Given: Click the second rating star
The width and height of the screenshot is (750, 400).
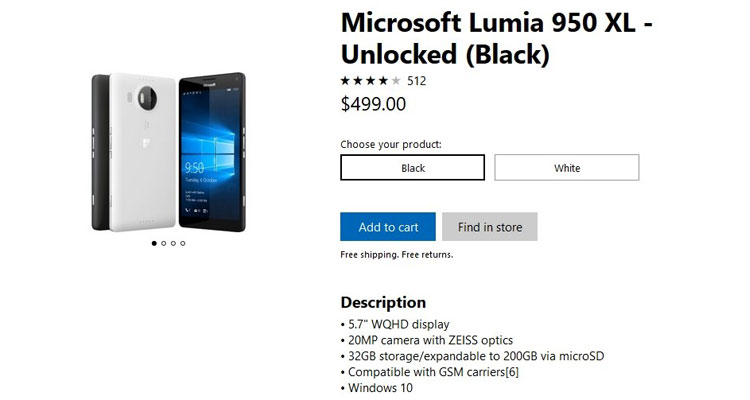Looking at the screenshot, I should [358, 81].
